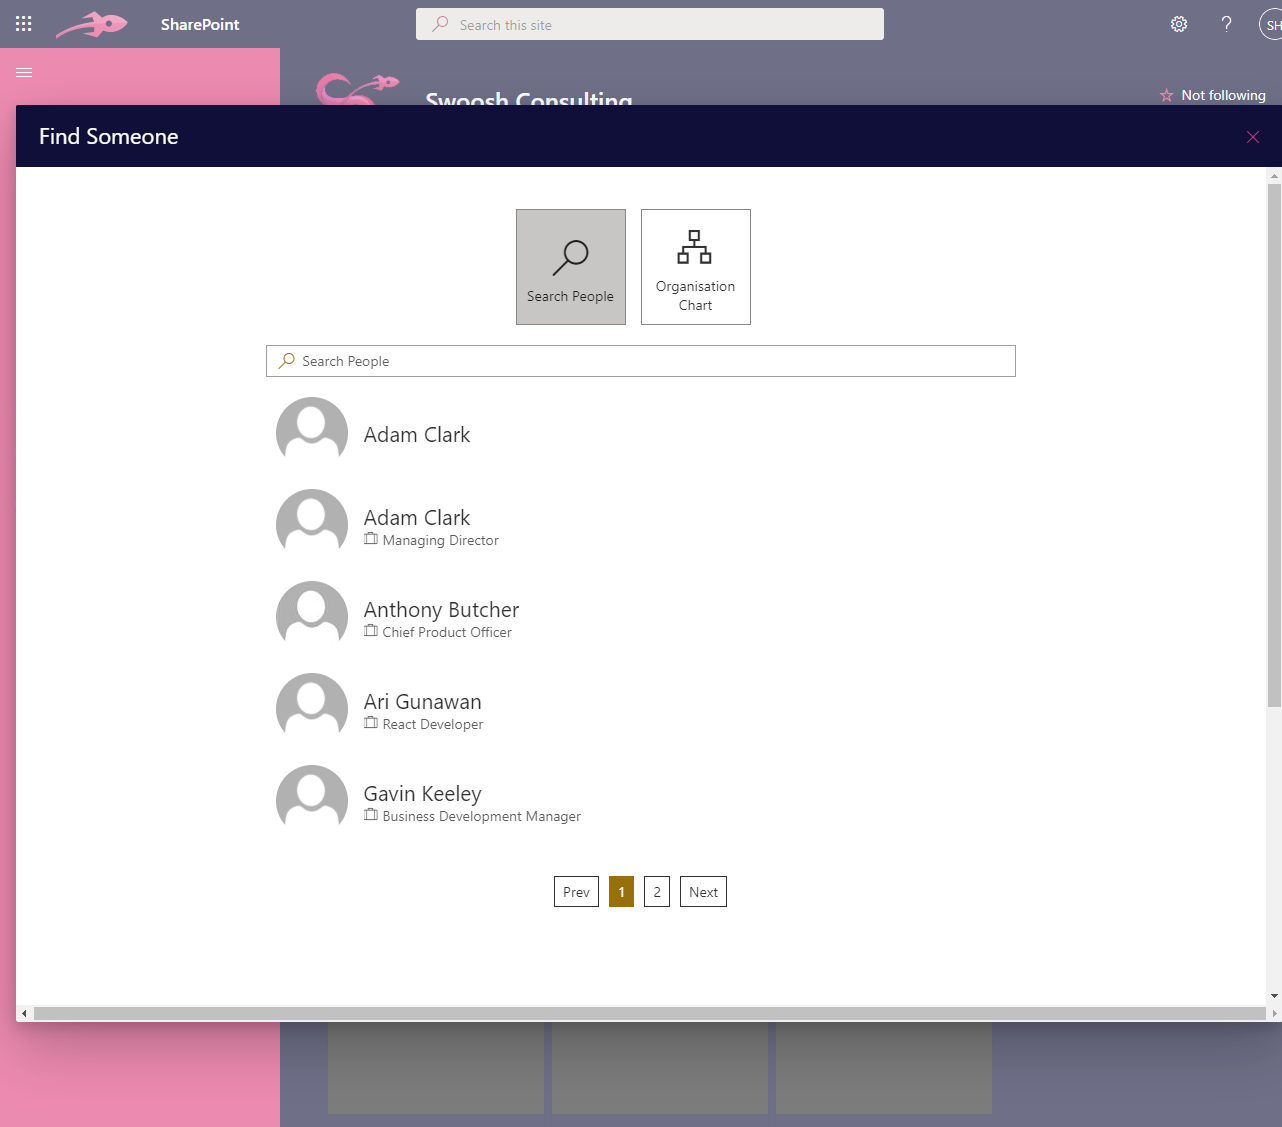Viewport: 1282px width, 1127px height.
Task: Switch to Organisation Chart view
Action: click(x=695, y=267)
